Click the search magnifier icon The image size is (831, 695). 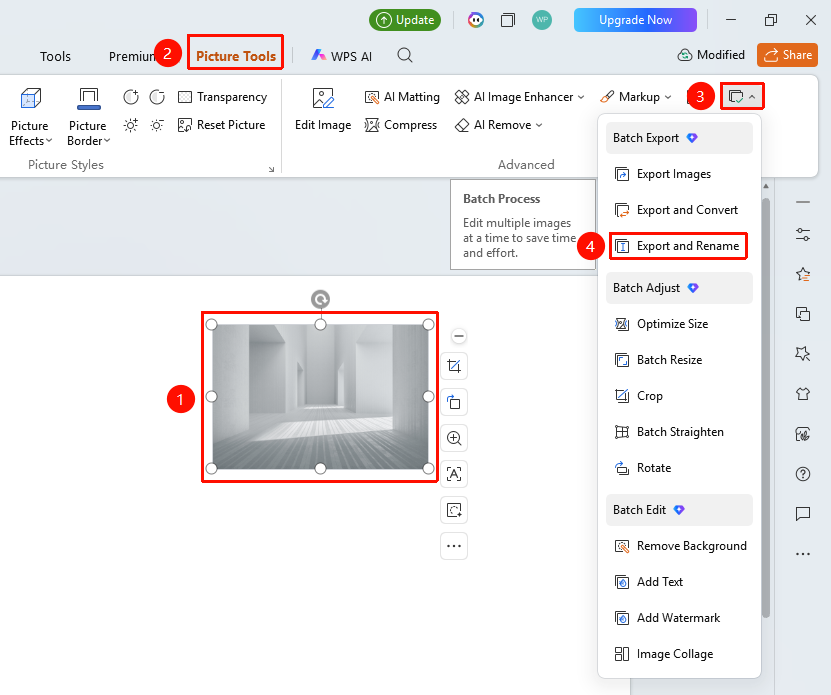coord(405,55)
